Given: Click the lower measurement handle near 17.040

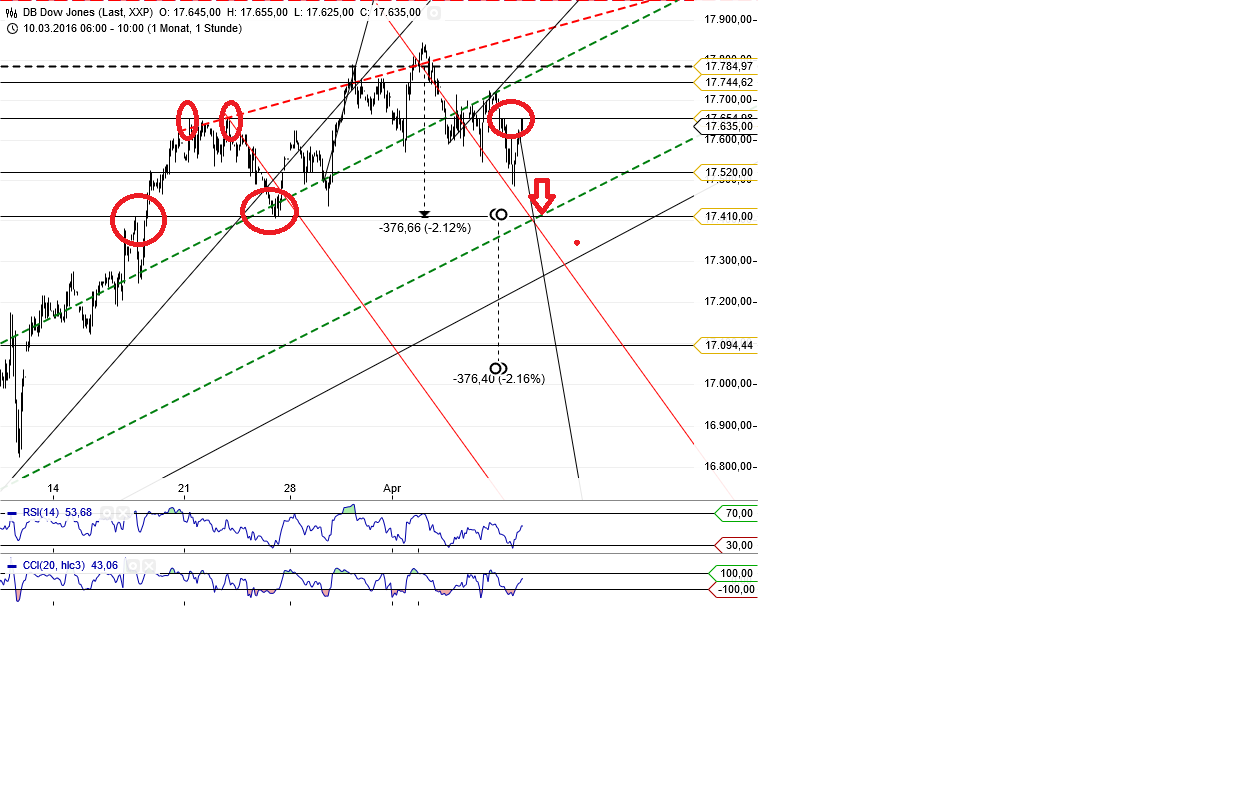Looking at the screenshot, I should pos(499,368).
